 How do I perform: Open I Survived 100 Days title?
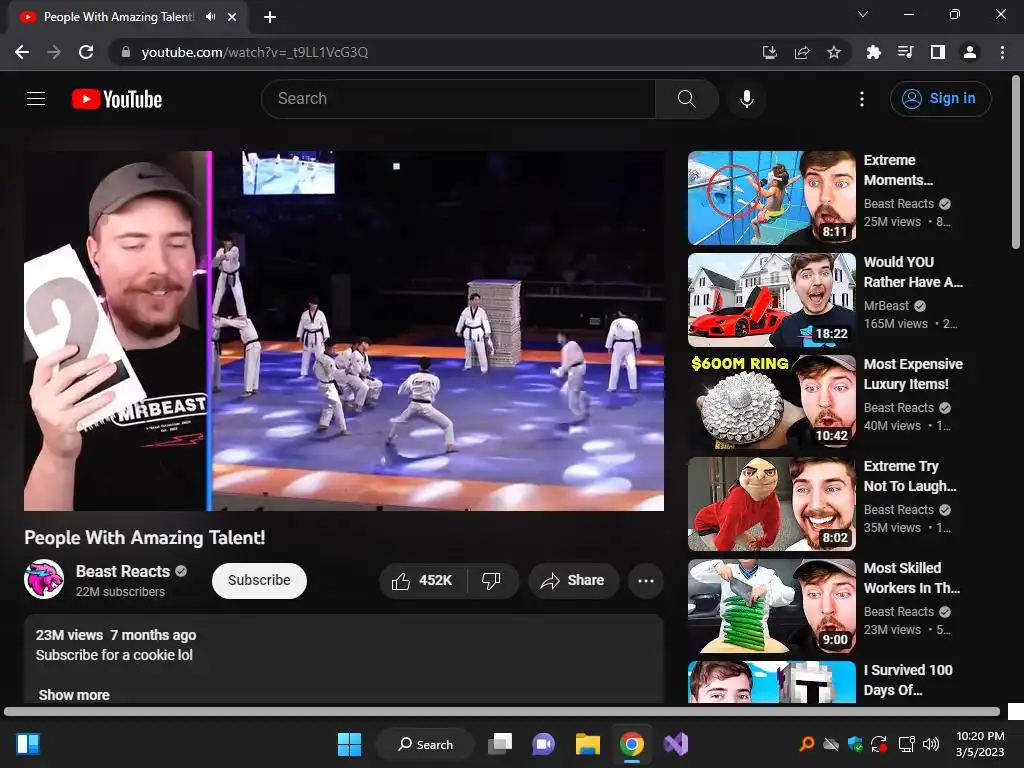(x=908, y=680)
